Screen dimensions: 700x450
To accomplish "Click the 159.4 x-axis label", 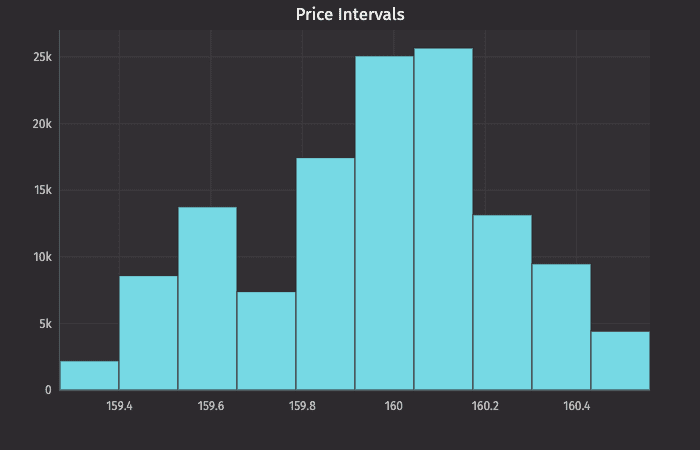I will point(119,406).
